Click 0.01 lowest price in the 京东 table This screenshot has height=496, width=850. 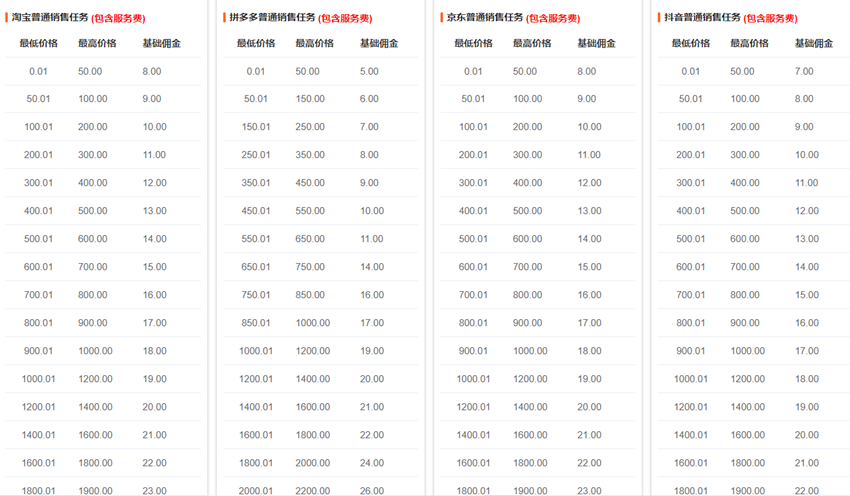[473, 71]
